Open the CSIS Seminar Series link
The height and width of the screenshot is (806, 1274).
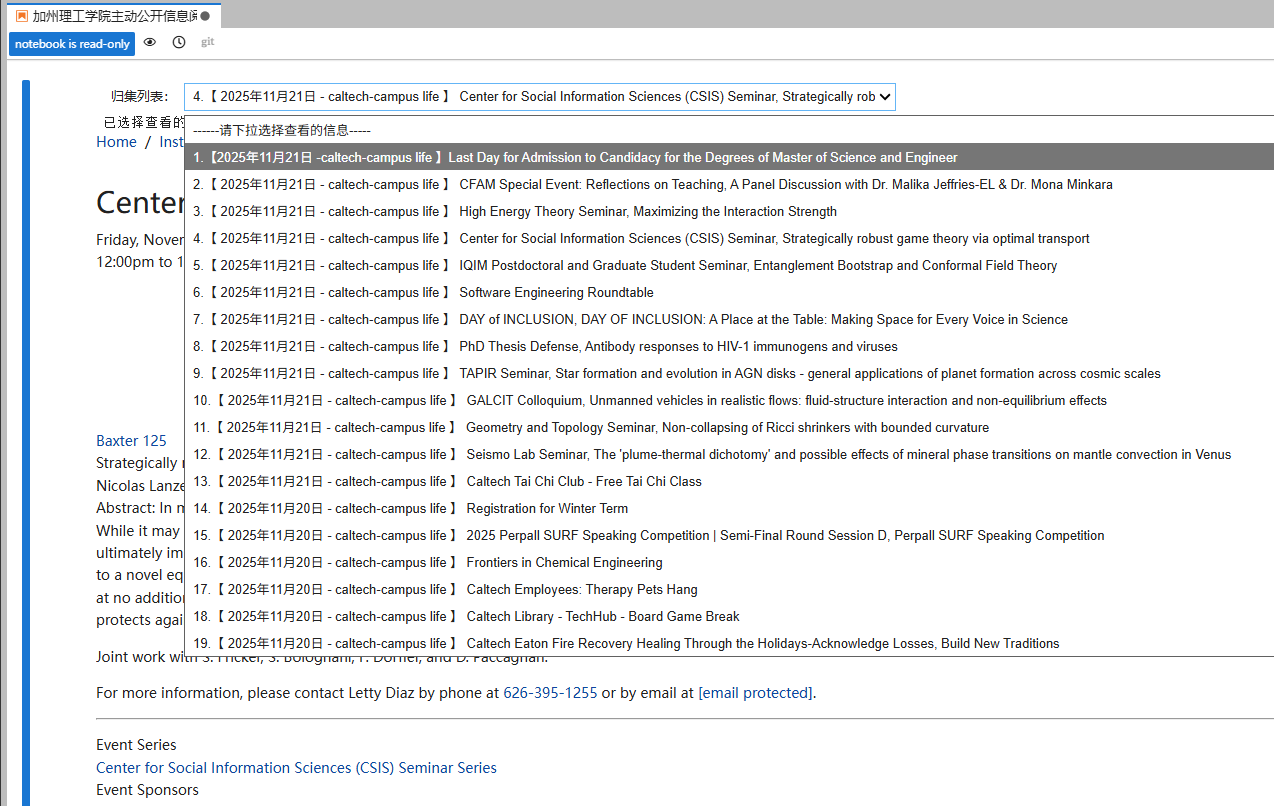click(296, 767)
